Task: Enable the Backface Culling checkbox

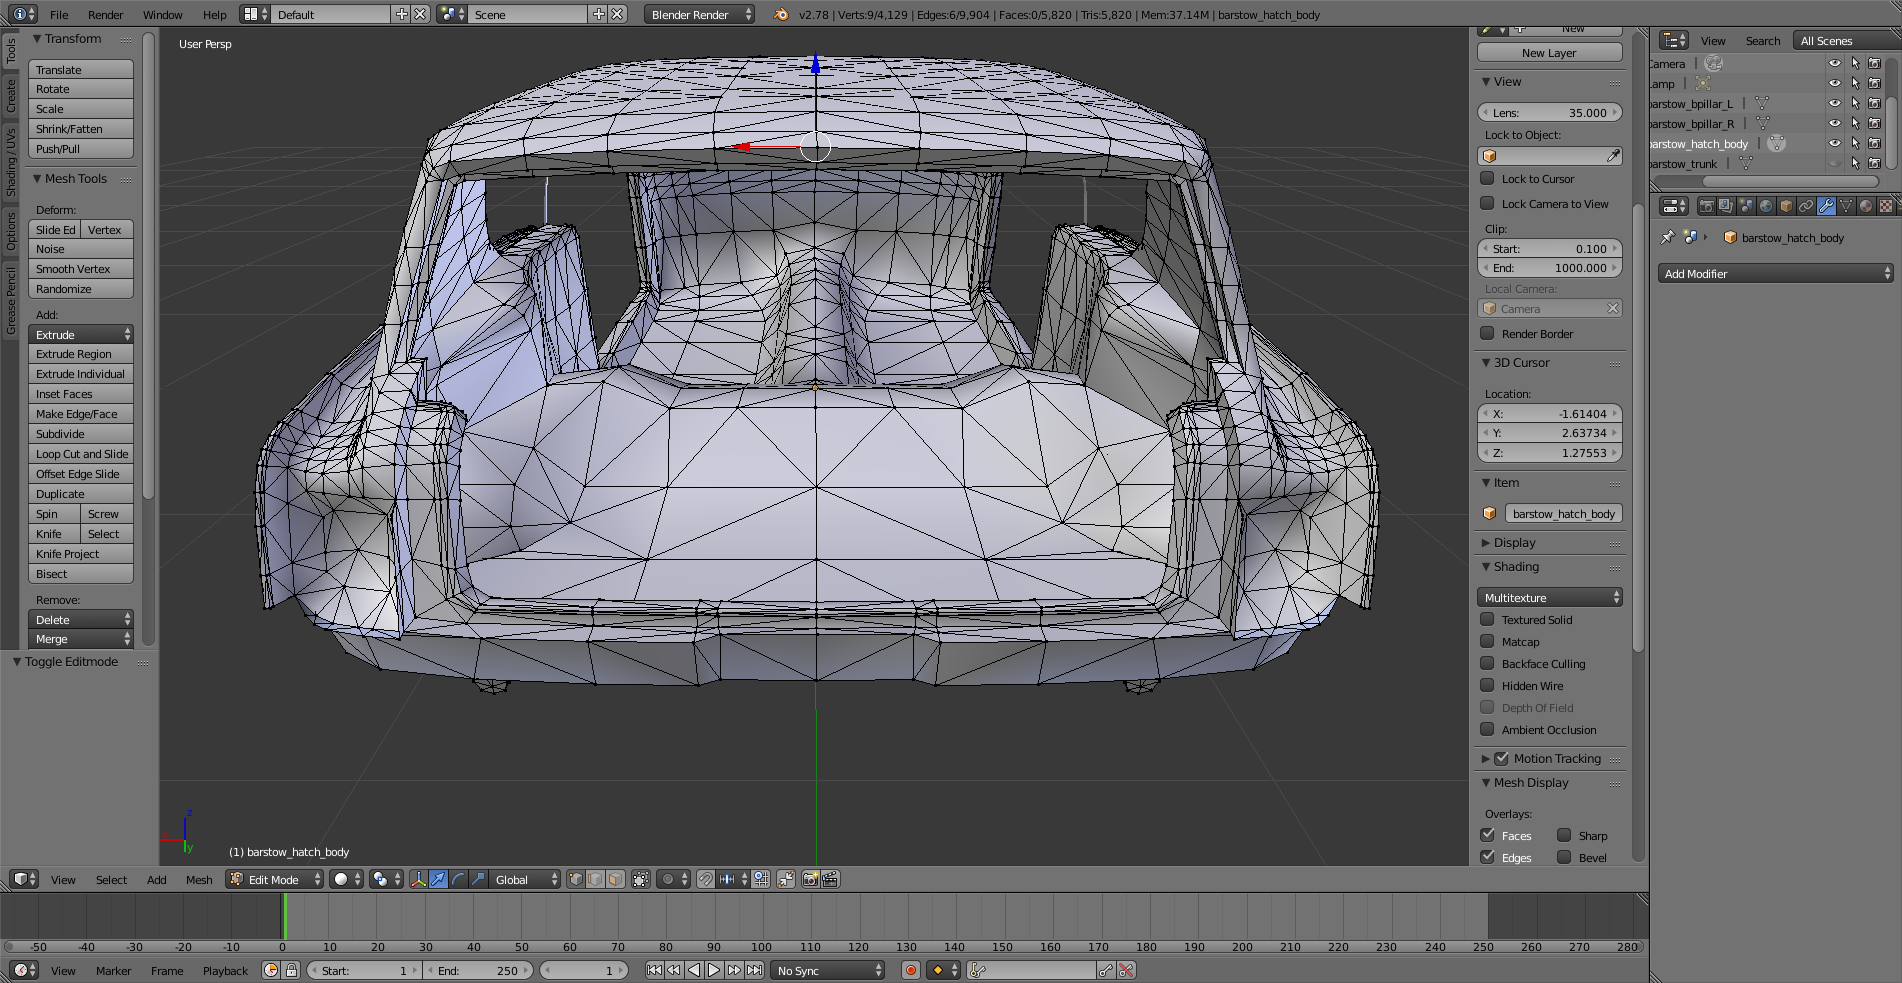Action: [1487, 664]
